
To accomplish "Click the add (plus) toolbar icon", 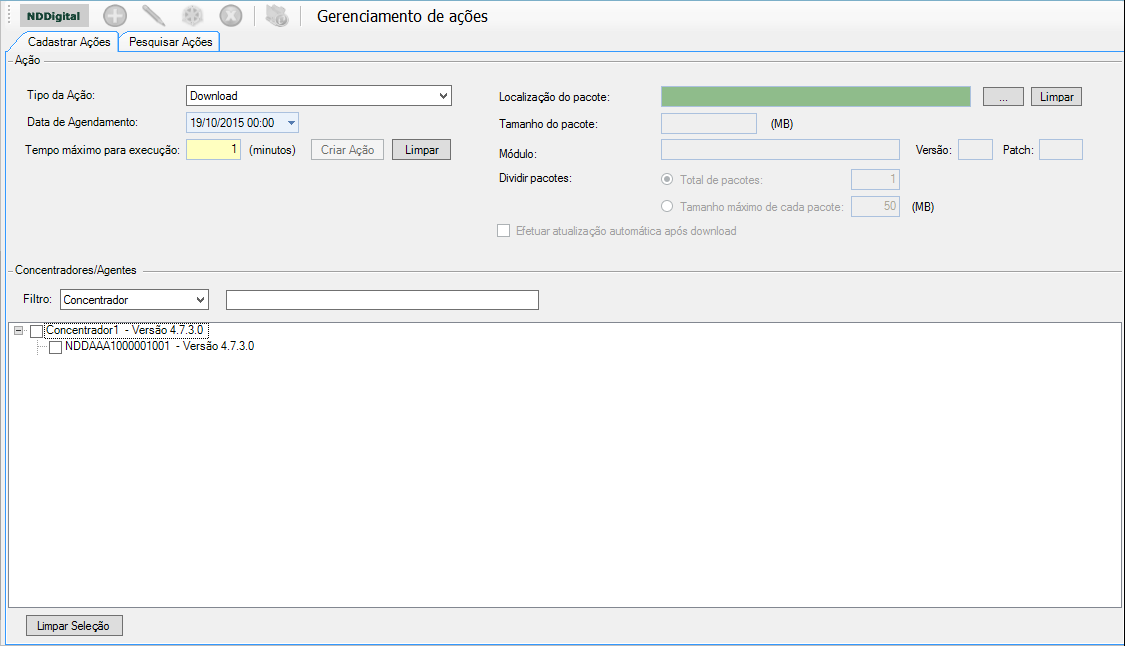I will (x=115, y=16).
